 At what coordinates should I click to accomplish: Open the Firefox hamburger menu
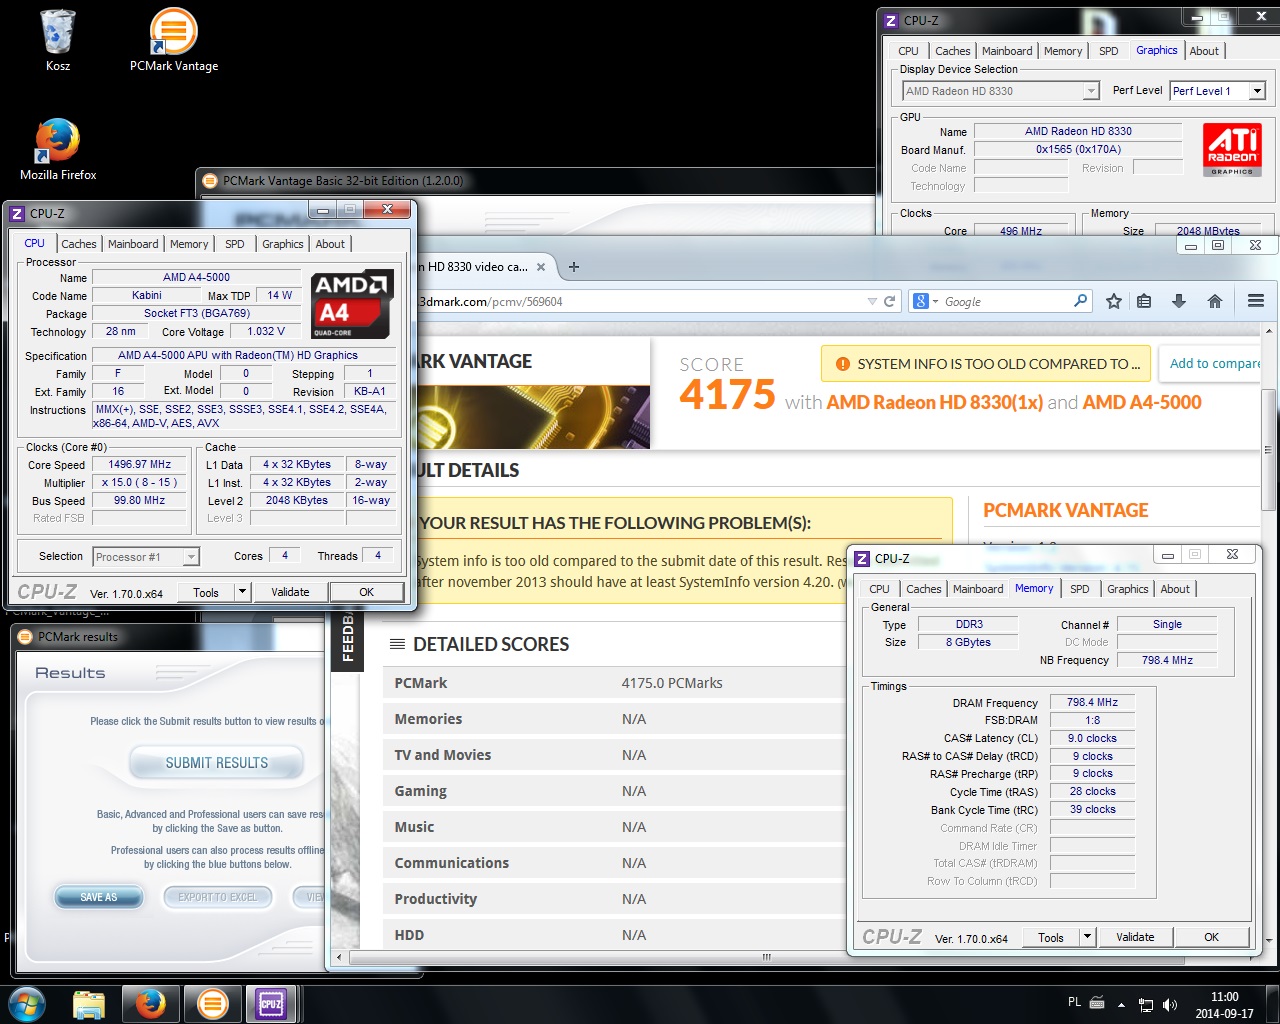1256,301
